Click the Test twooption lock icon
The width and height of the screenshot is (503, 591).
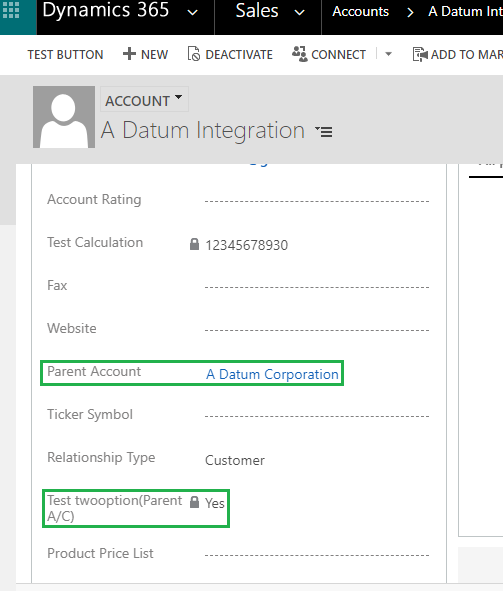tap(194, 502)
